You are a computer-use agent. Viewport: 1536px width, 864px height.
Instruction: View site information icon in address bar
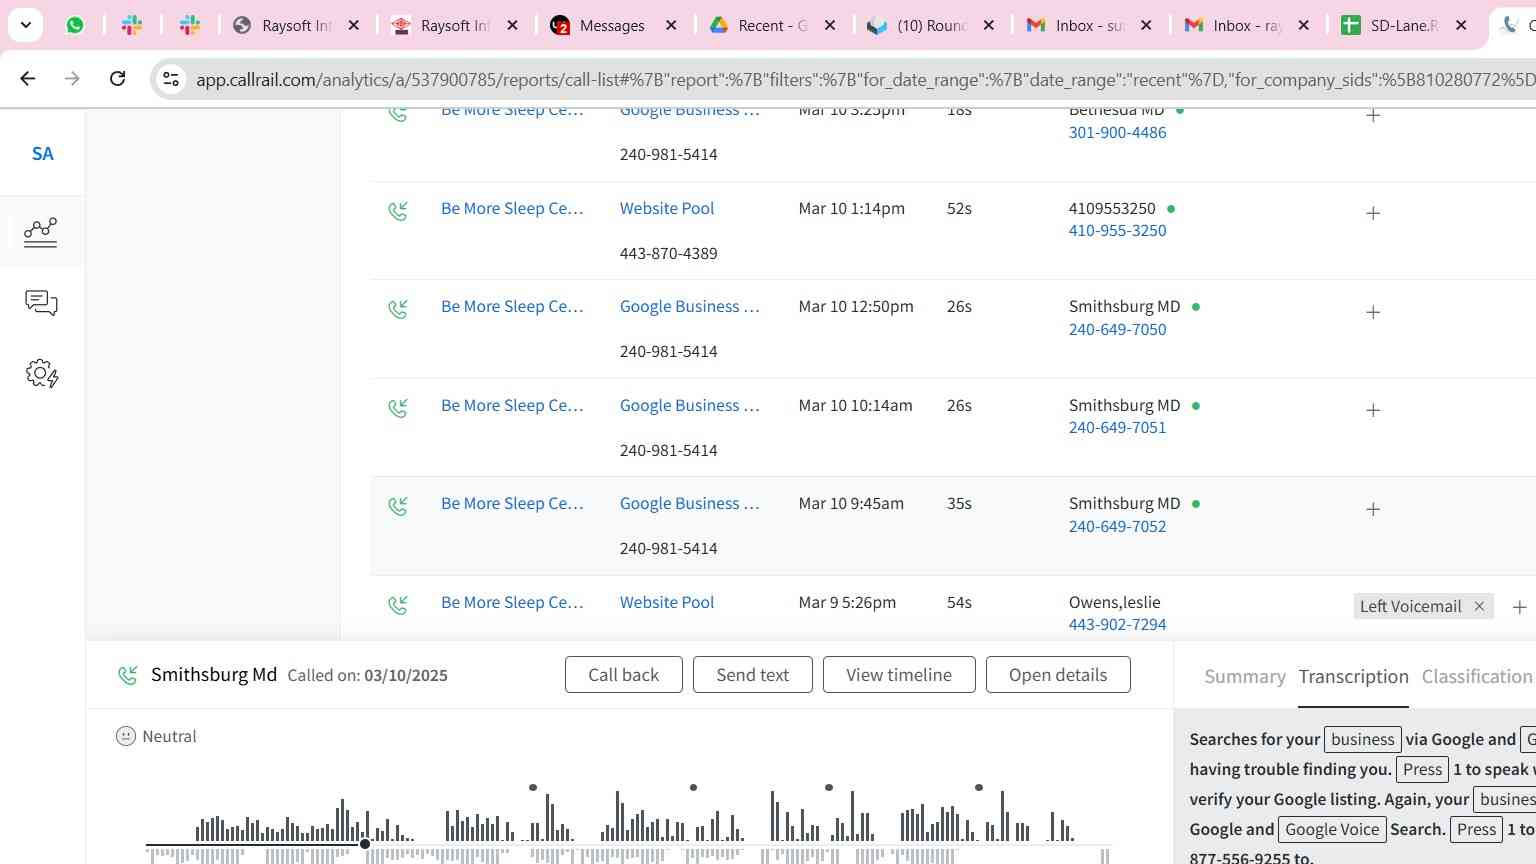tap(171, 78)
